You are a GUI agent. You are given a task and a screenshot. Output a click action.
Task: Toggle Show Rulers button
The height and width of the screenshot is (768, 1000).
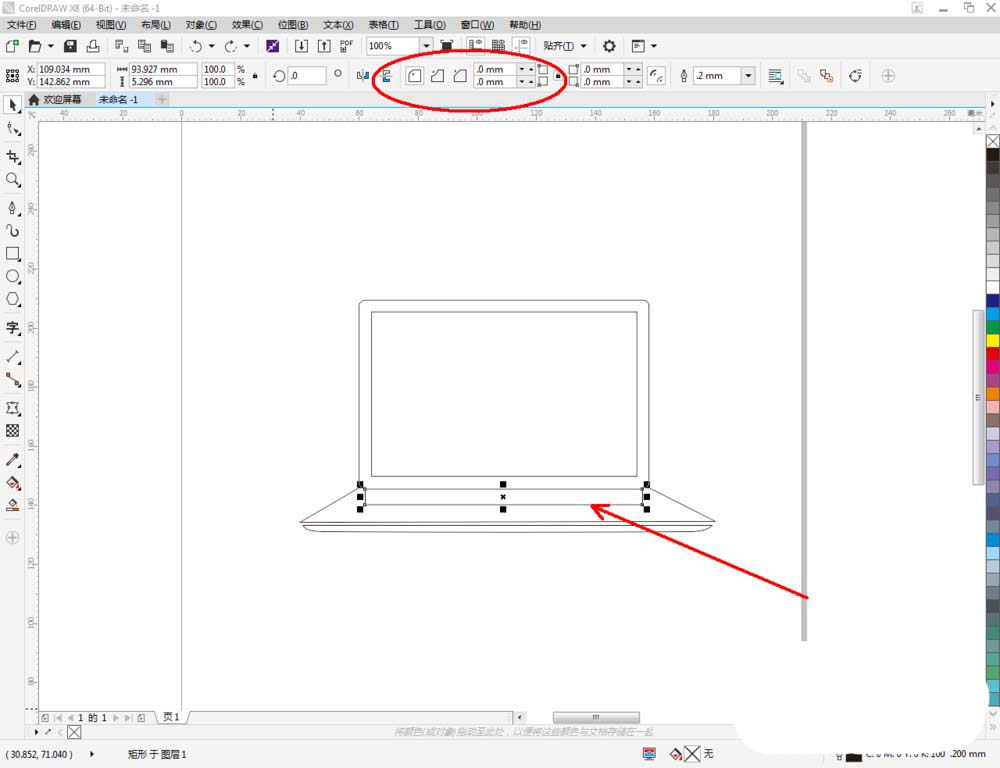tap(475, 46)
